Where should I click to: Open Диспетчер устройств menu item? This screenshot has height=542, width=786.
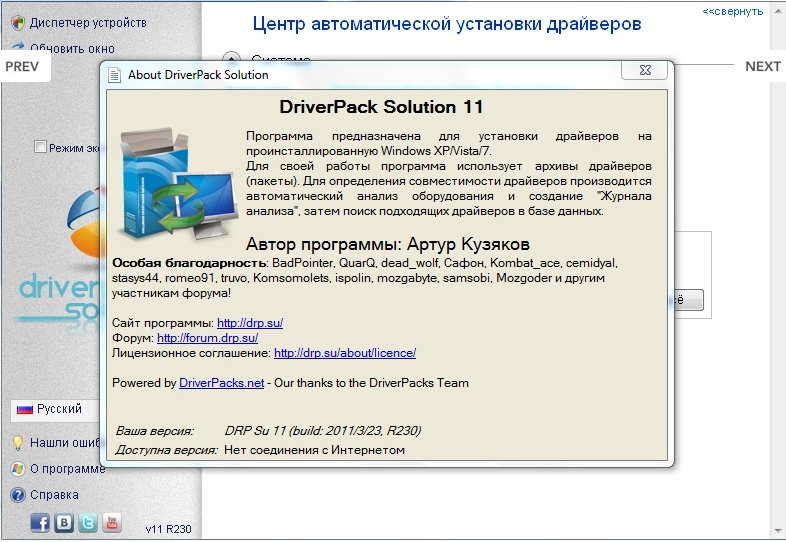88,23
